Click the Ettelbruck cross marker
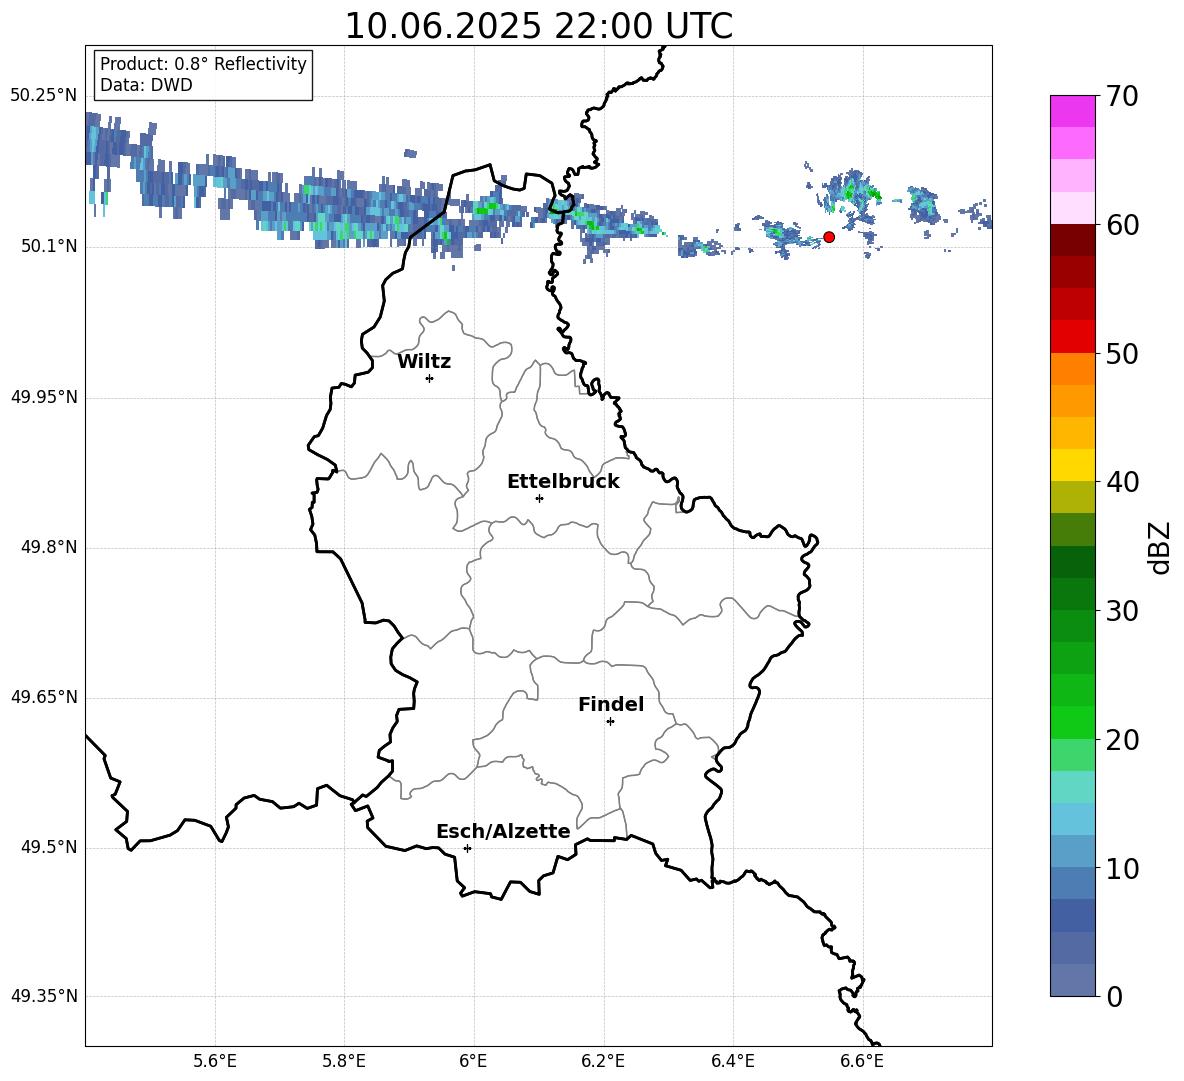This screenshot has width=1184, height=1081. (x=539, y=498)
